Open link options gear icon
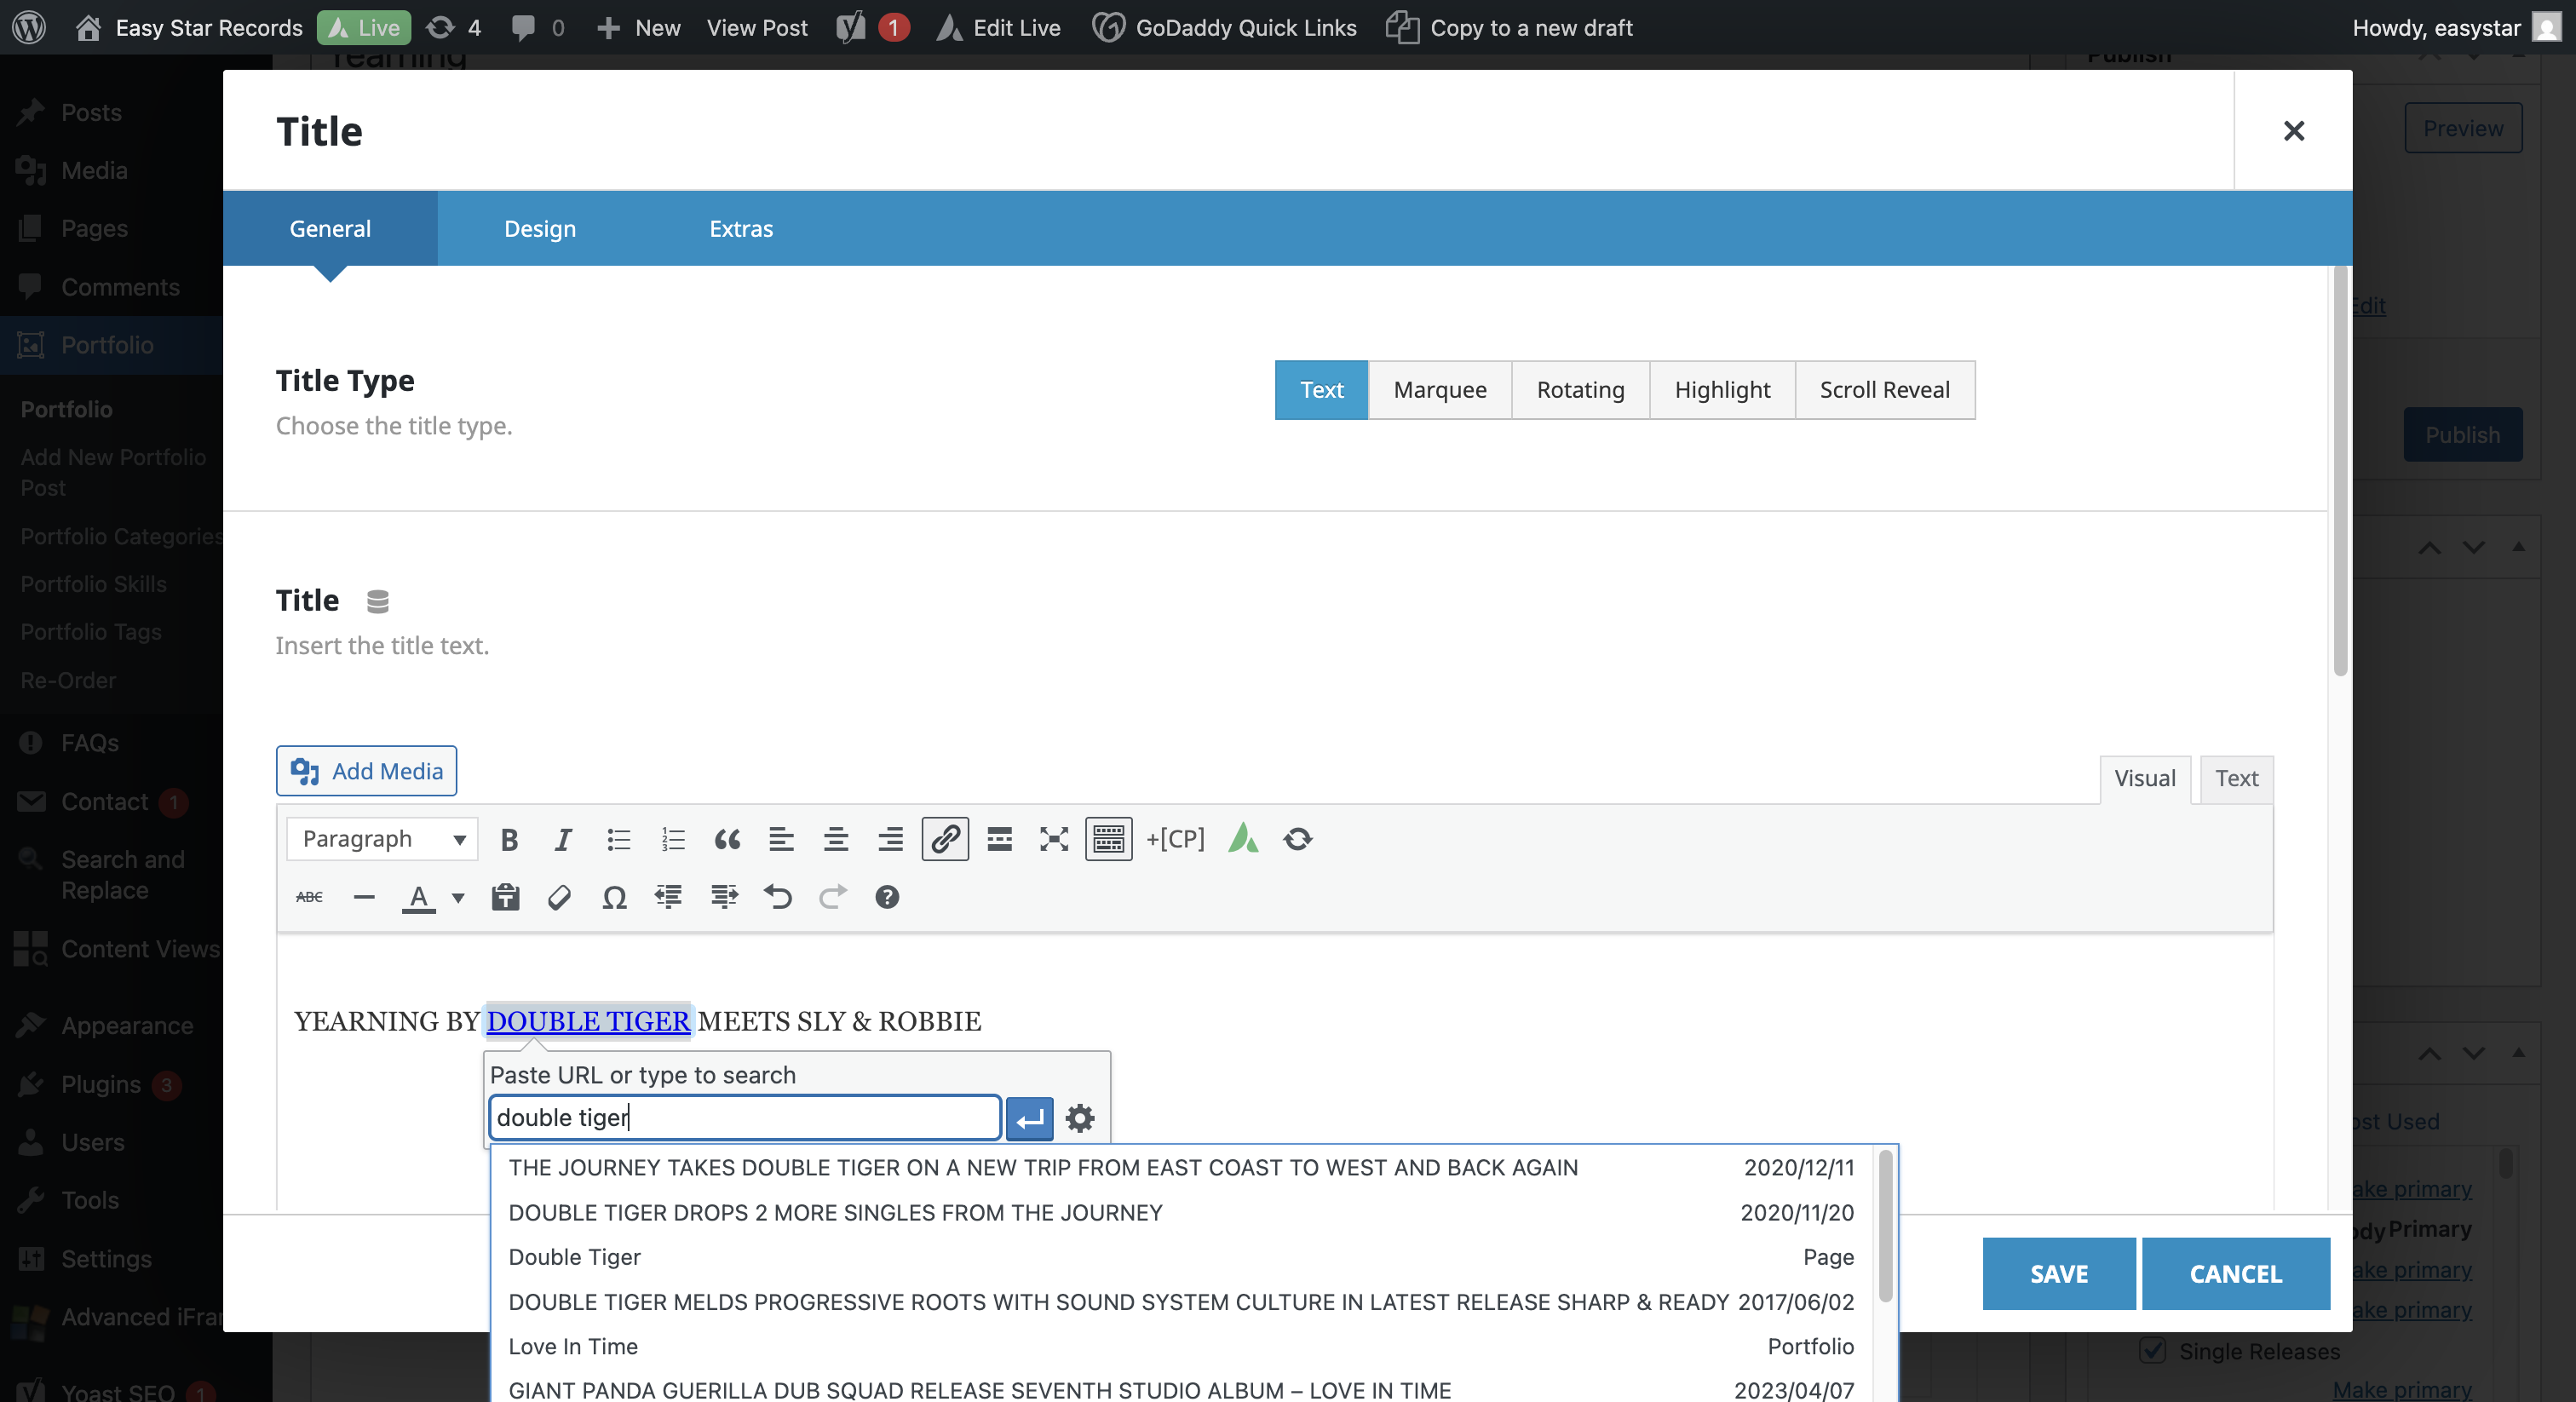2576x1402 pixels. (x=1080, y=1118)
